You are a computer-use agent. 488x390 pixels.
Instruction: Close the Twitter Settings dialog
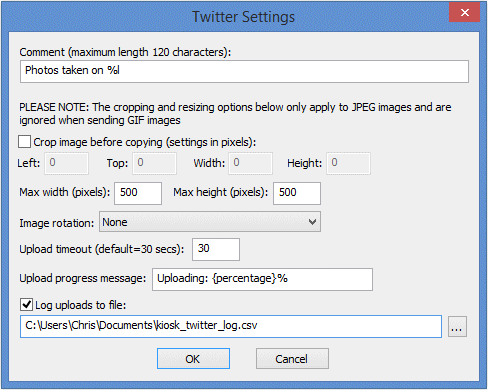[464, 13]
